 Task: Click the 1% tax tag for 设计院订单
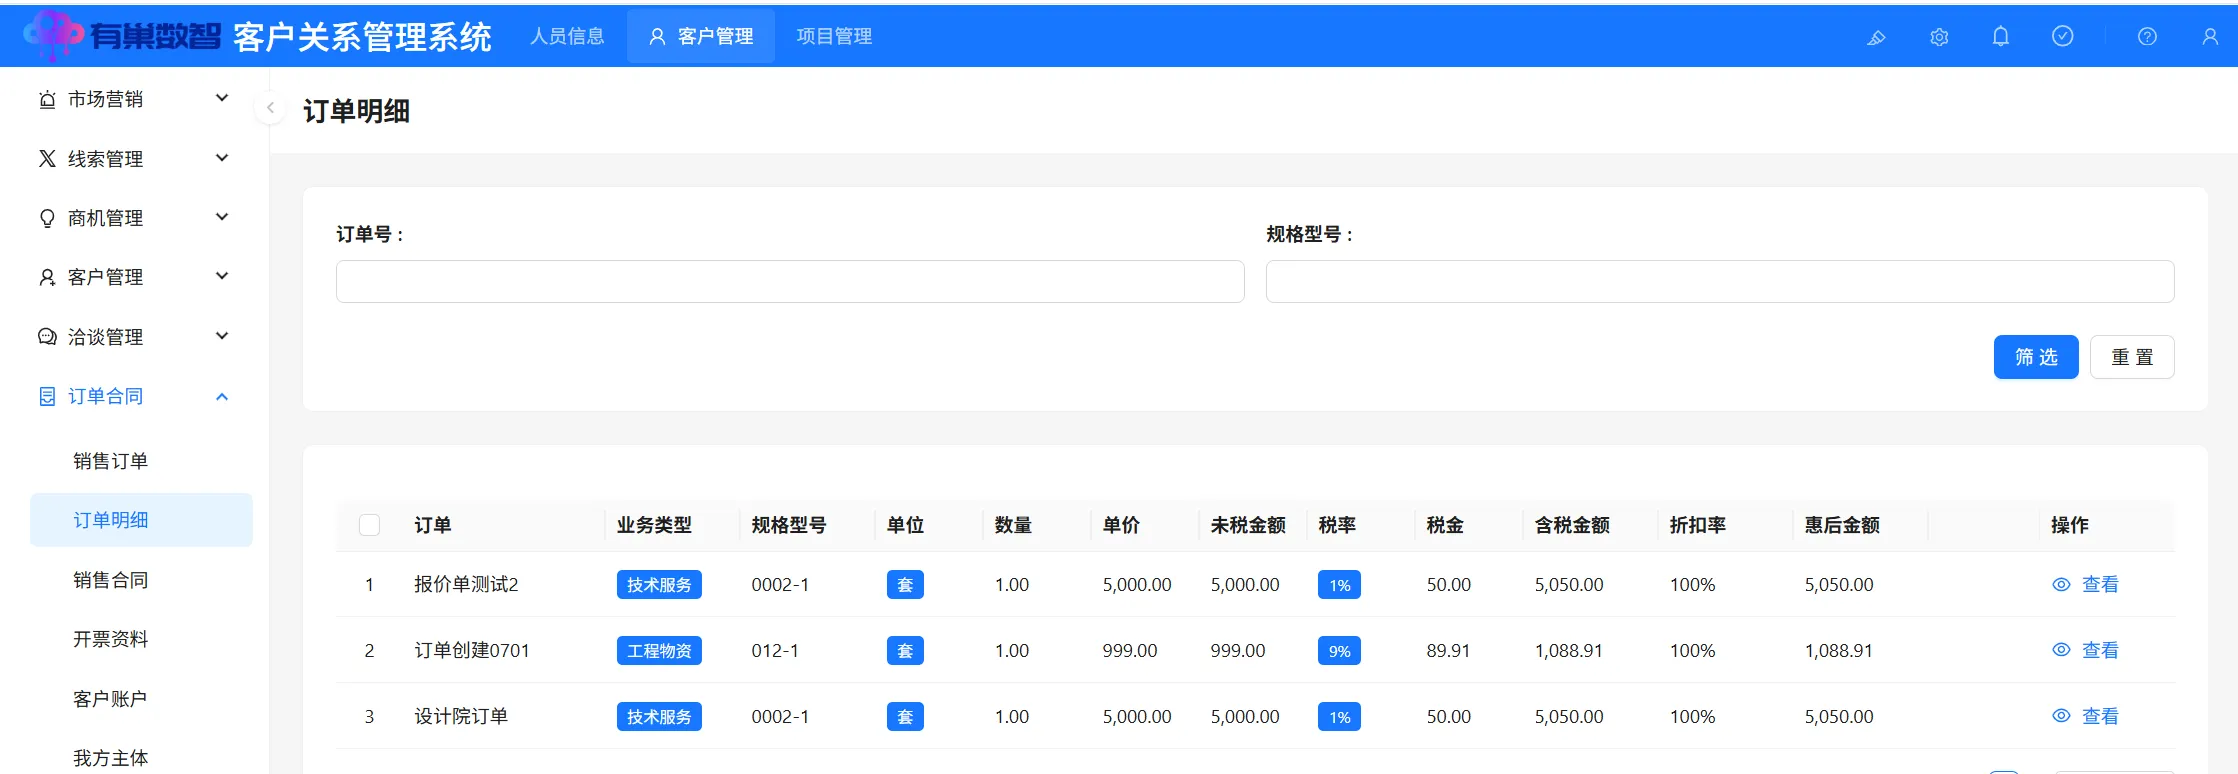[x=1340, y=717]
